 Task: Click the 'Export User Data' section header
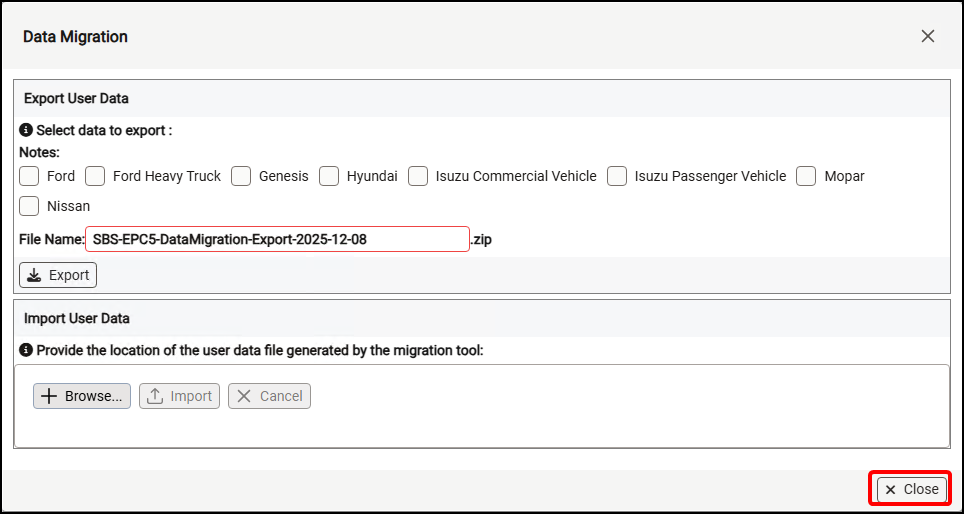click(76, 99)
